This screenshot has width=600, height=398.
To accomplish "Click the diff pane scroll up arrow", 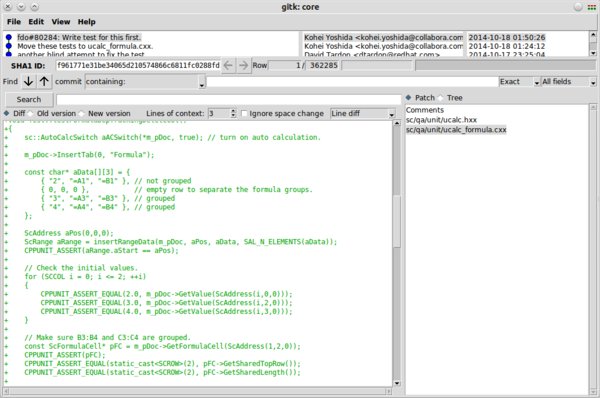I will point(396,123).
